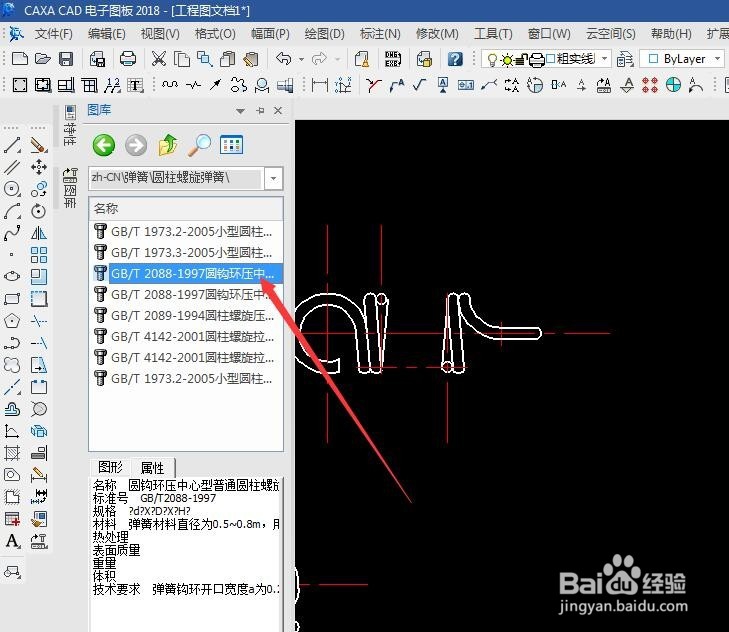Open the 帮助(H) menu
729x632 pixels.
click(x=671, y=34)
